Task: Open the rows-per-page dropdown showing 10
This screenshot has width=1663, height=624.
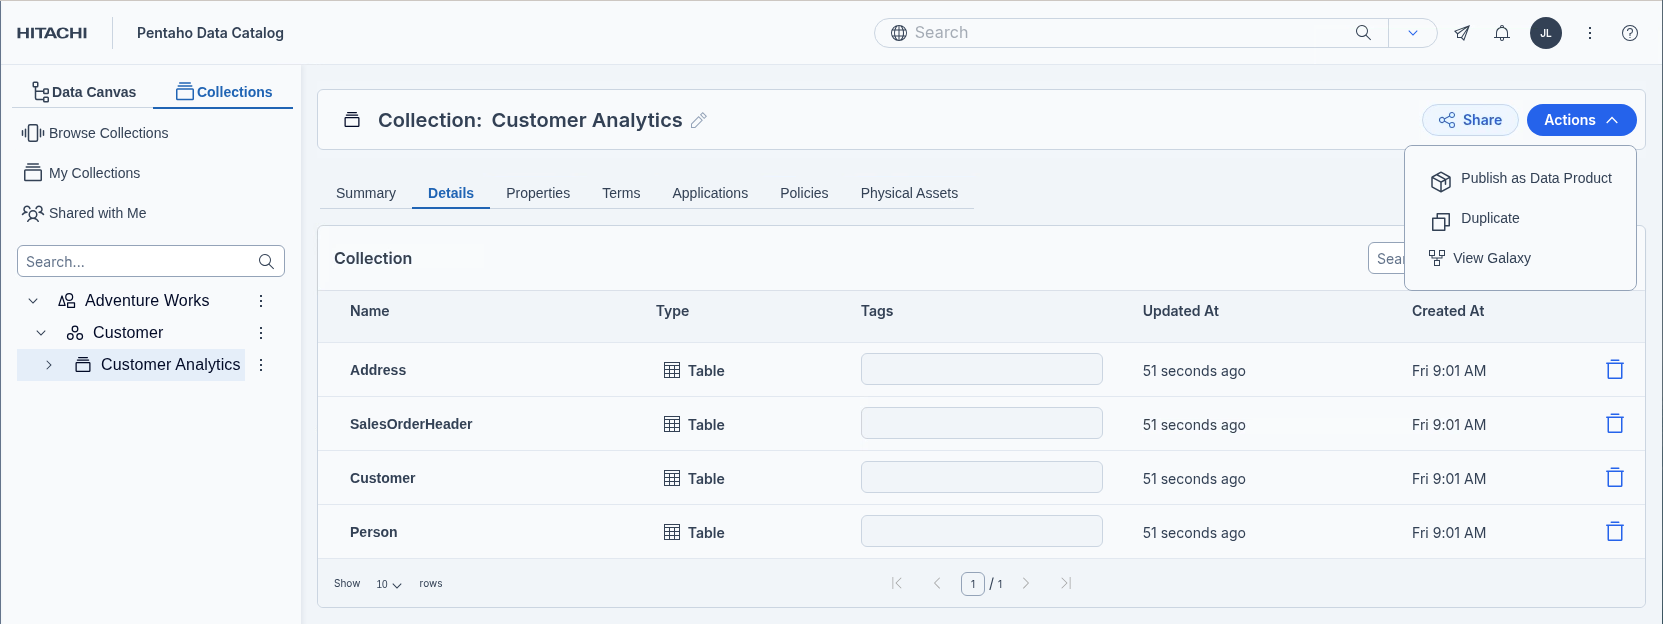Action: click(389, 584)
